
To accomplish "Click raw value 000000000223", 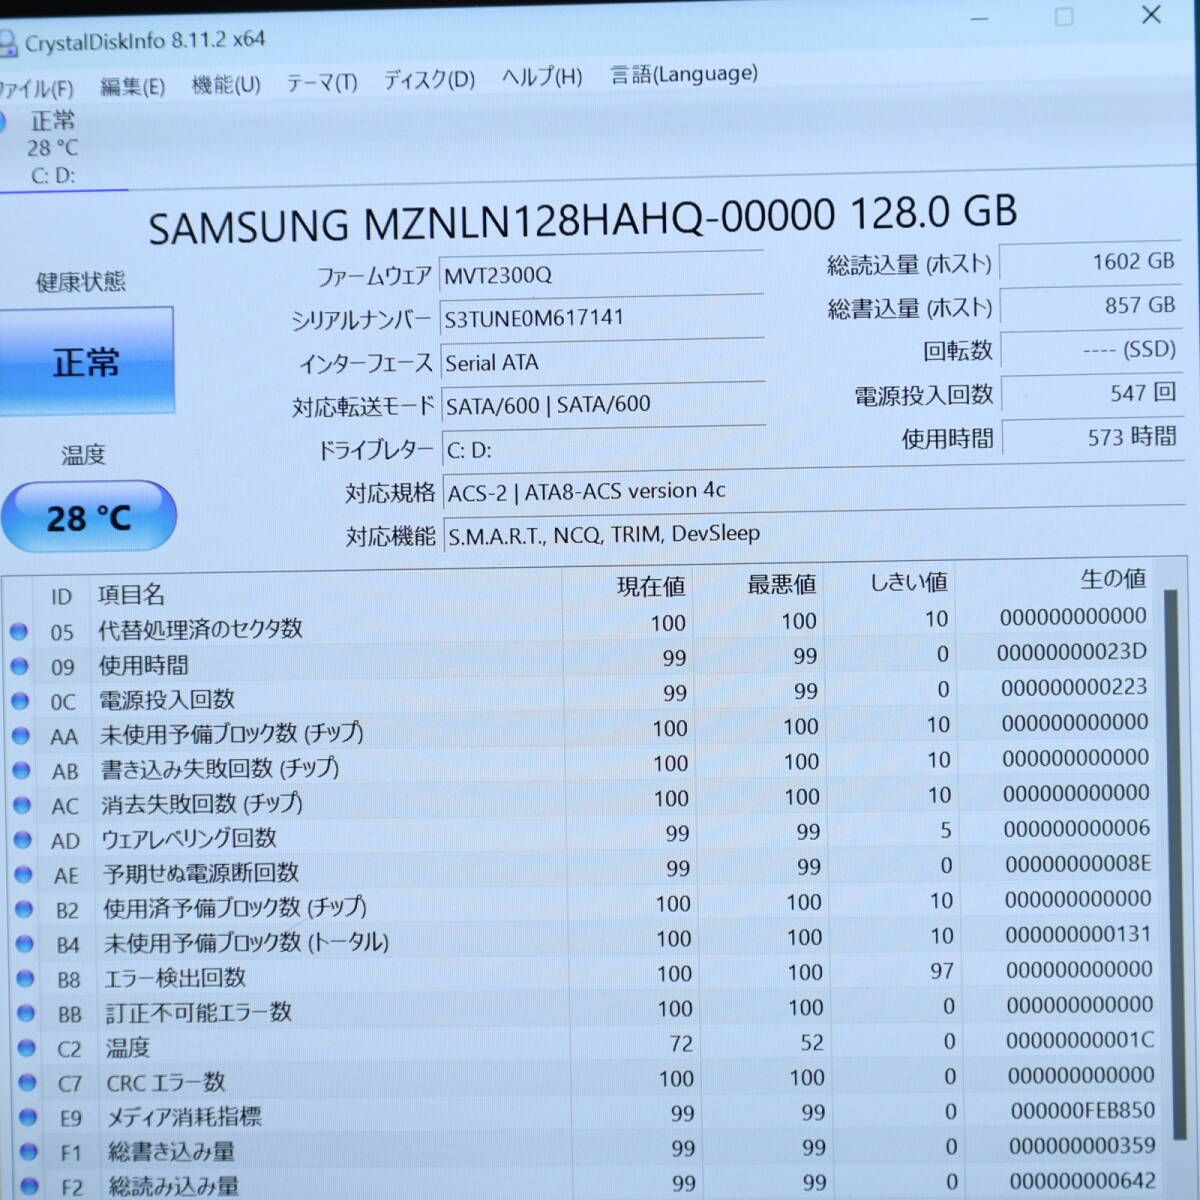I will (x=1074, y=687).
